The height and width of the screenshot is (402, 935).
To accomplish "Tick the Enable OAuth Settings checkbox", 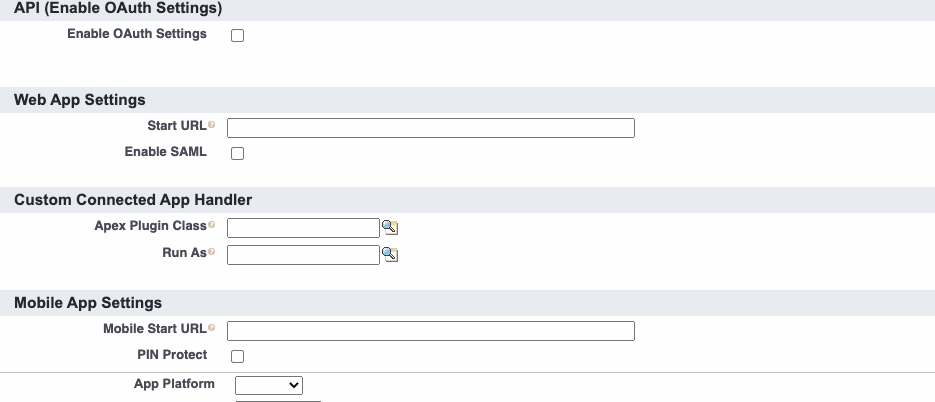I will [x=237, y=35].
